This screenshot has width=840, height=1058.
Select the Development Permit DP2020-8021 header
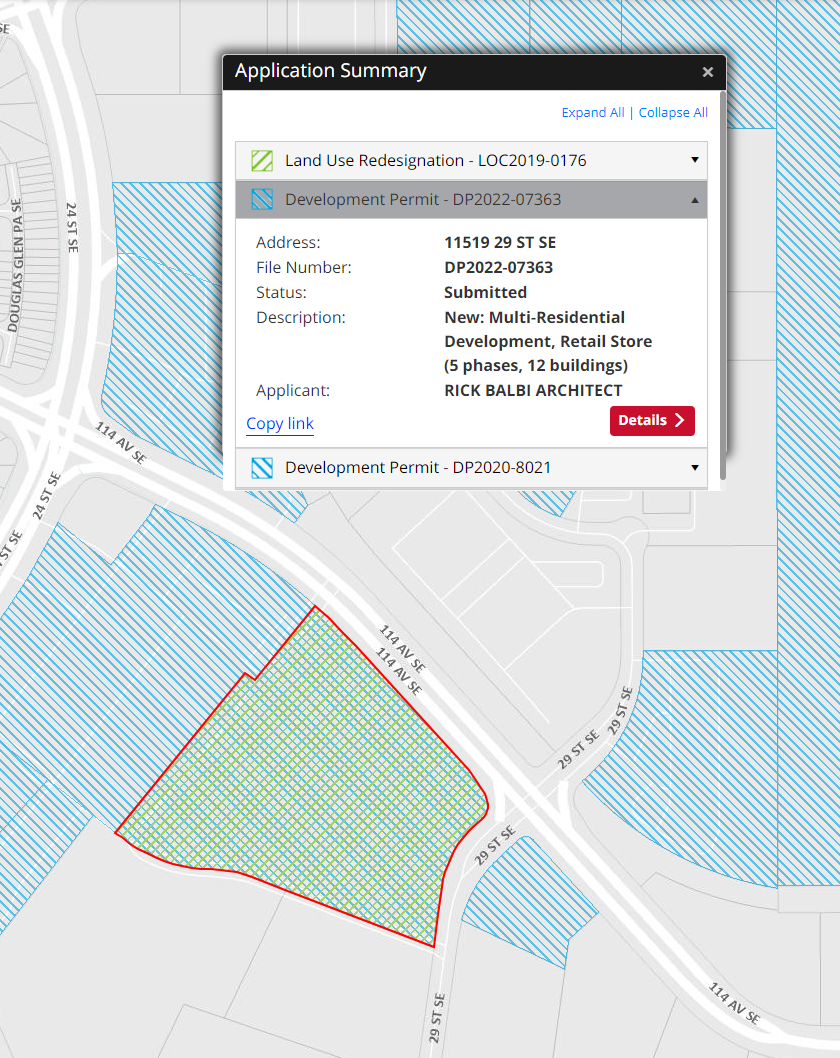(417, 467)
